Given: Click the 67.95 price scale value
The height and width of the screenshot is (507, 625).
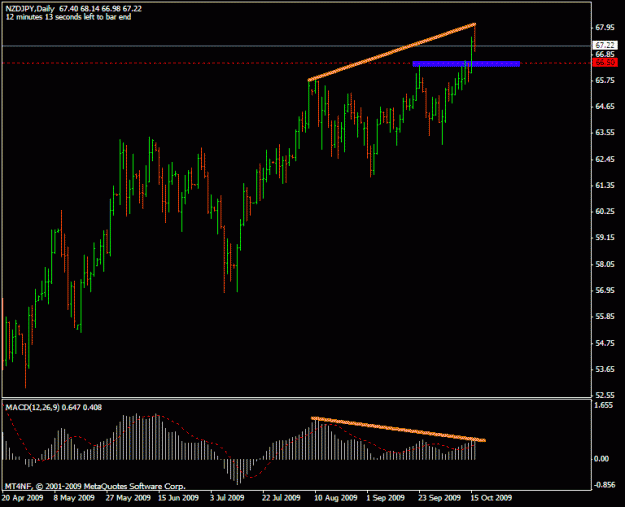Looking at the screenshot, I should click(x=604, y=28).
